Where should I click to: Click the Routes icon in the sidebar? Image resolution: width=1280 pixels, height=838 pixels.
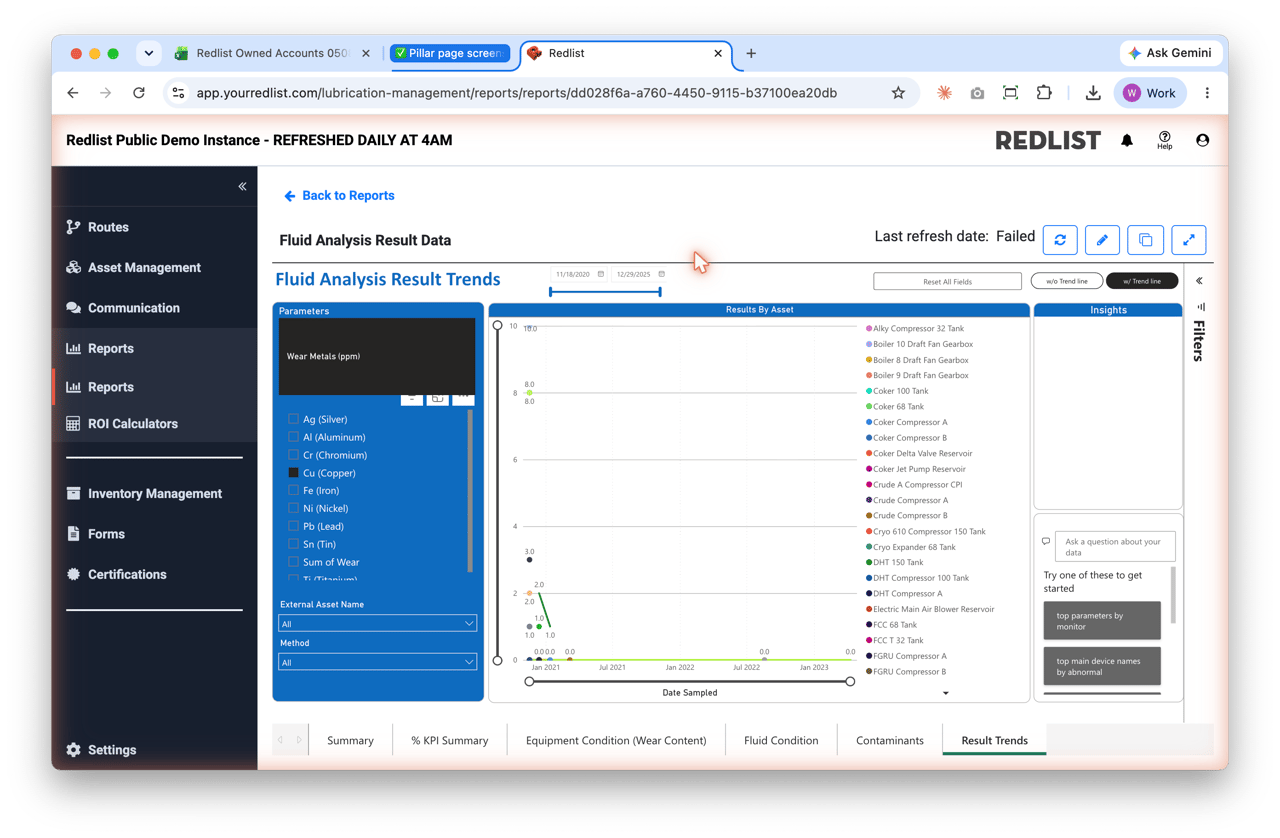(73, 227)
